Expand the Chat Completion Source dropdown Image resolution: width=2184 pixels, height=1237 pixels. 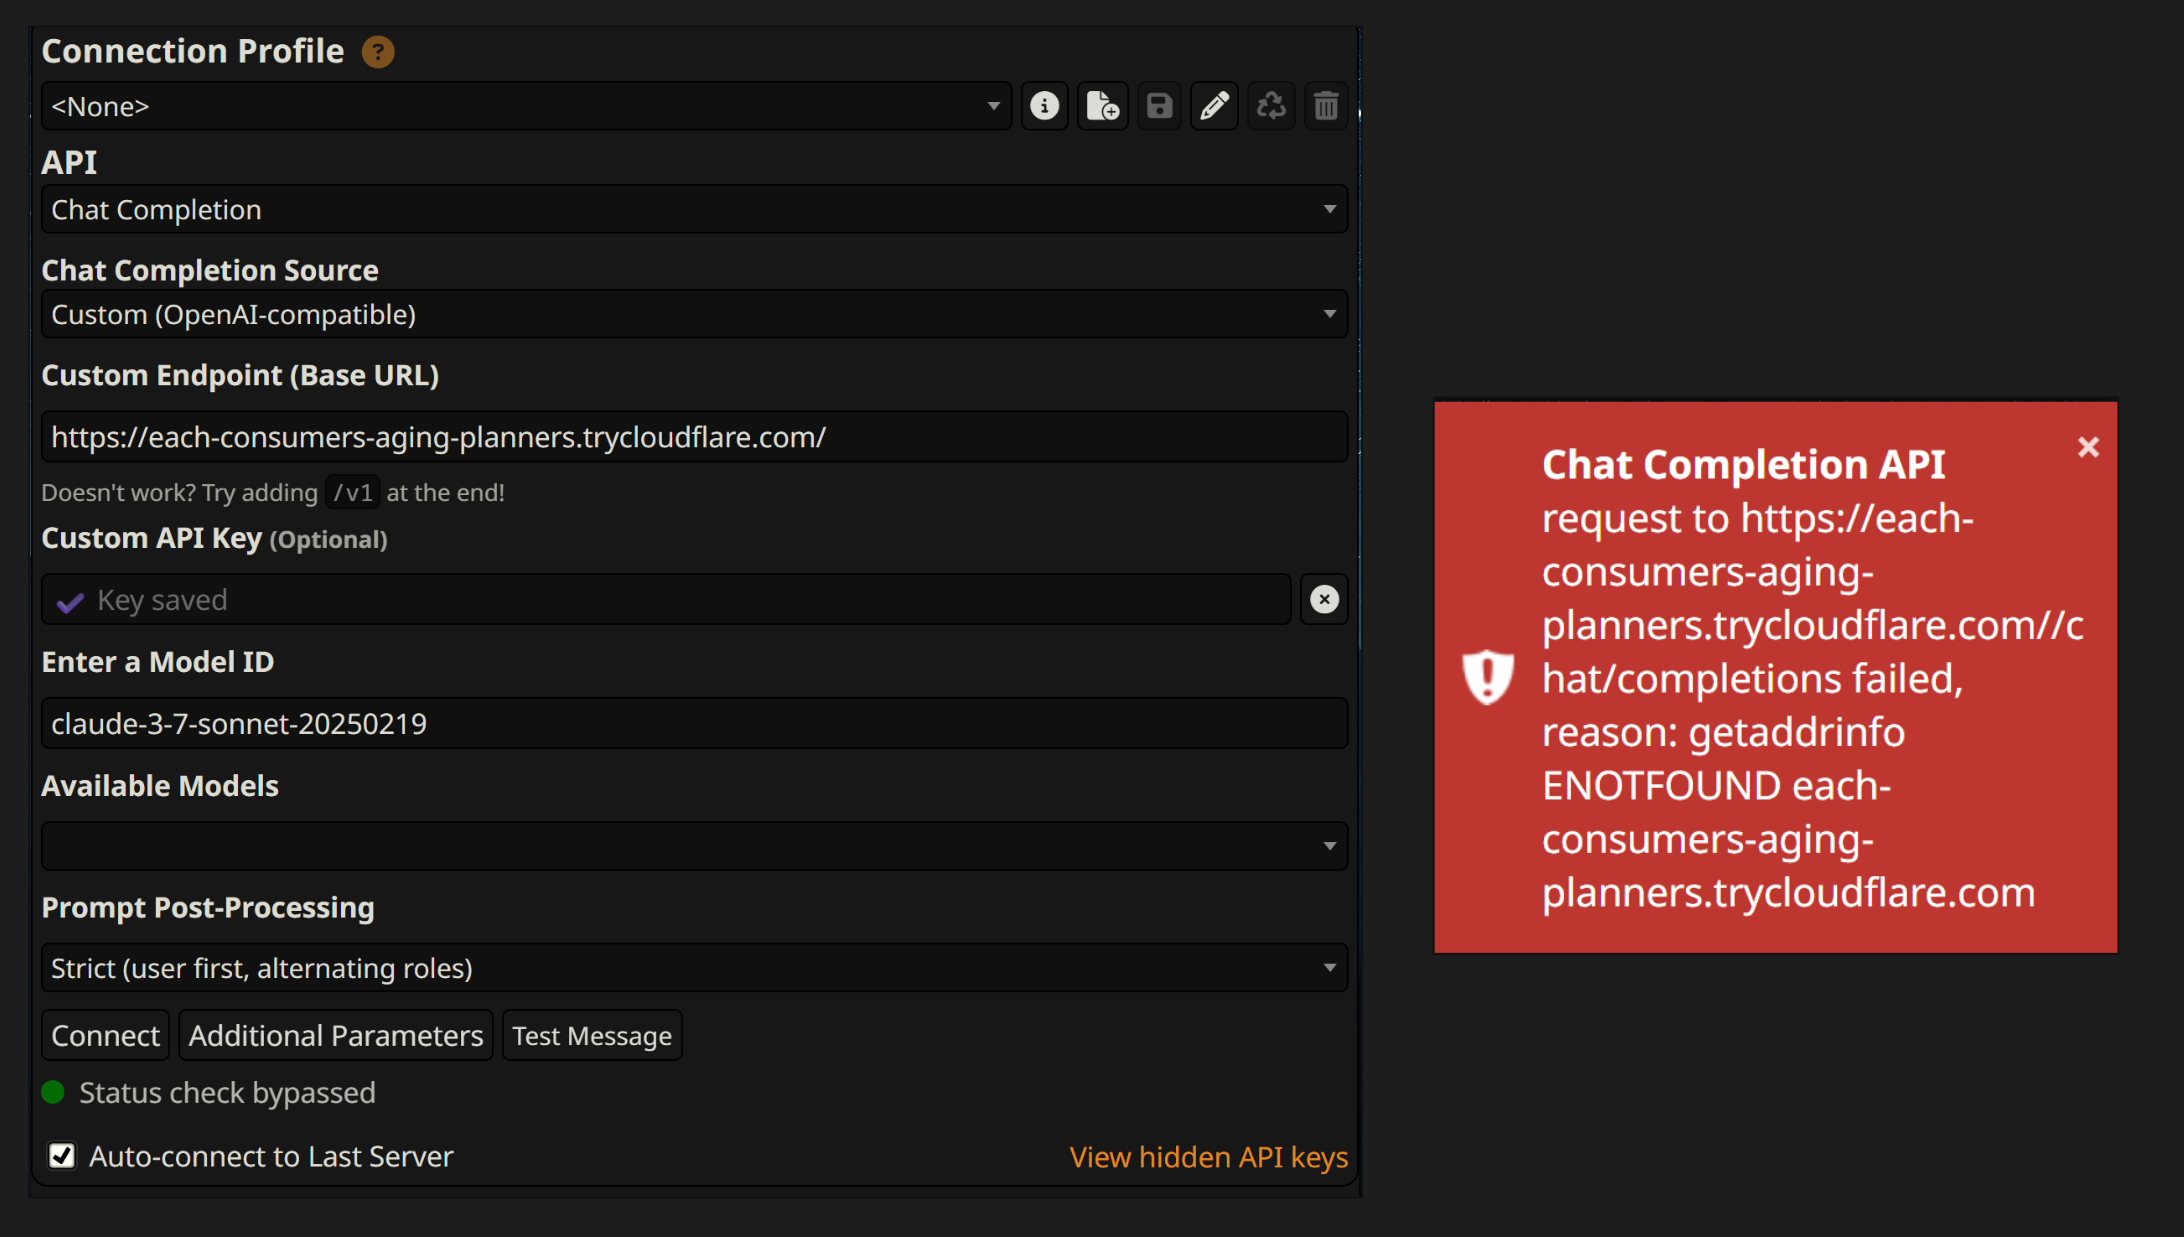pyautogui.click(x=694, y=315)
